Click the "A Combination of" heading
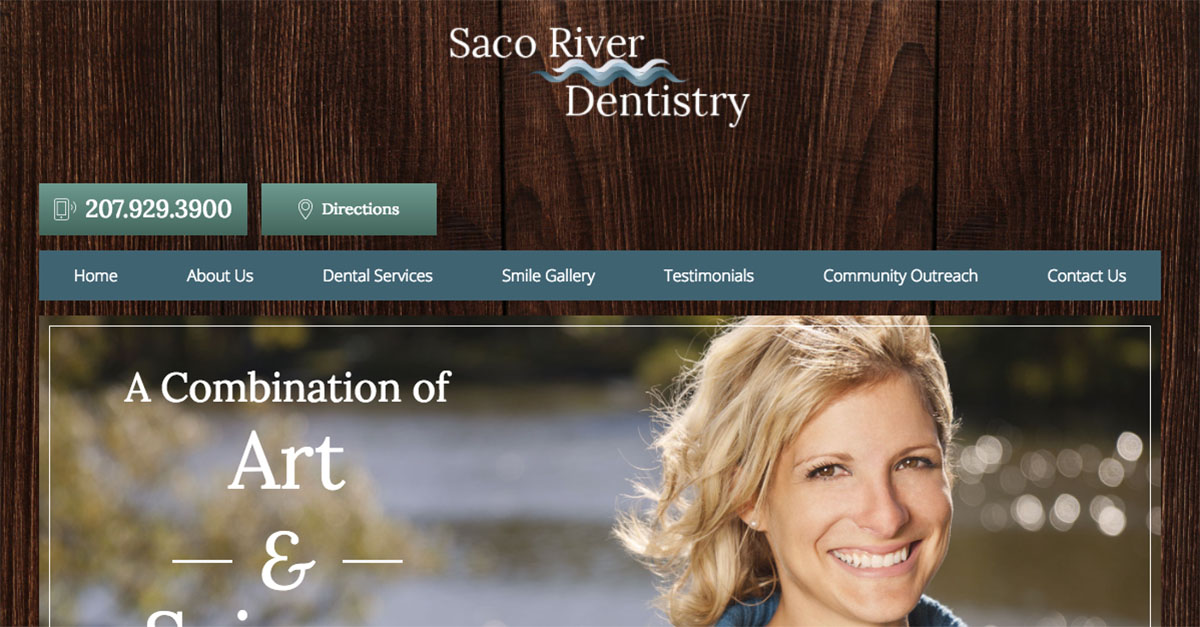Image resolution: width=1200 pixels, height=627 pixels. [x=287, y=388]
